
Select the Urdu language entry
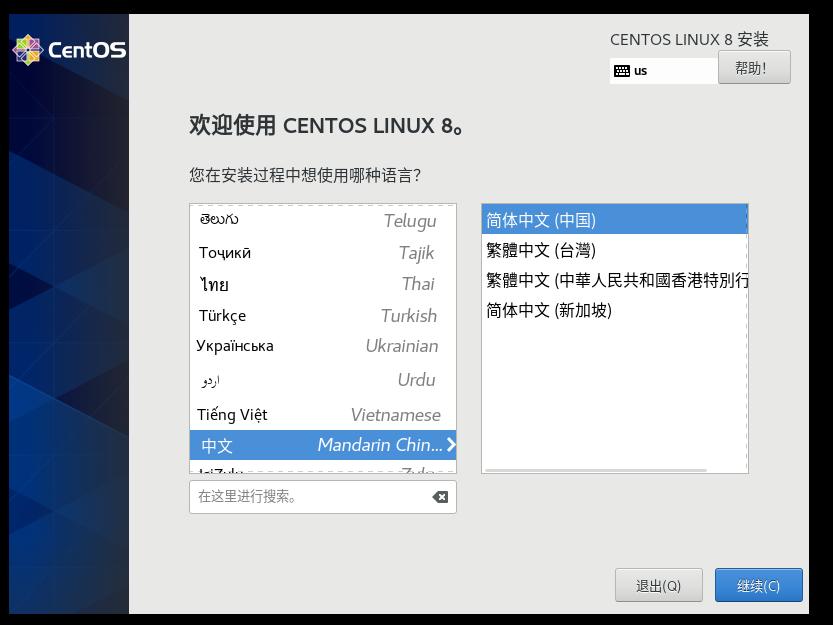click(322, 380)
